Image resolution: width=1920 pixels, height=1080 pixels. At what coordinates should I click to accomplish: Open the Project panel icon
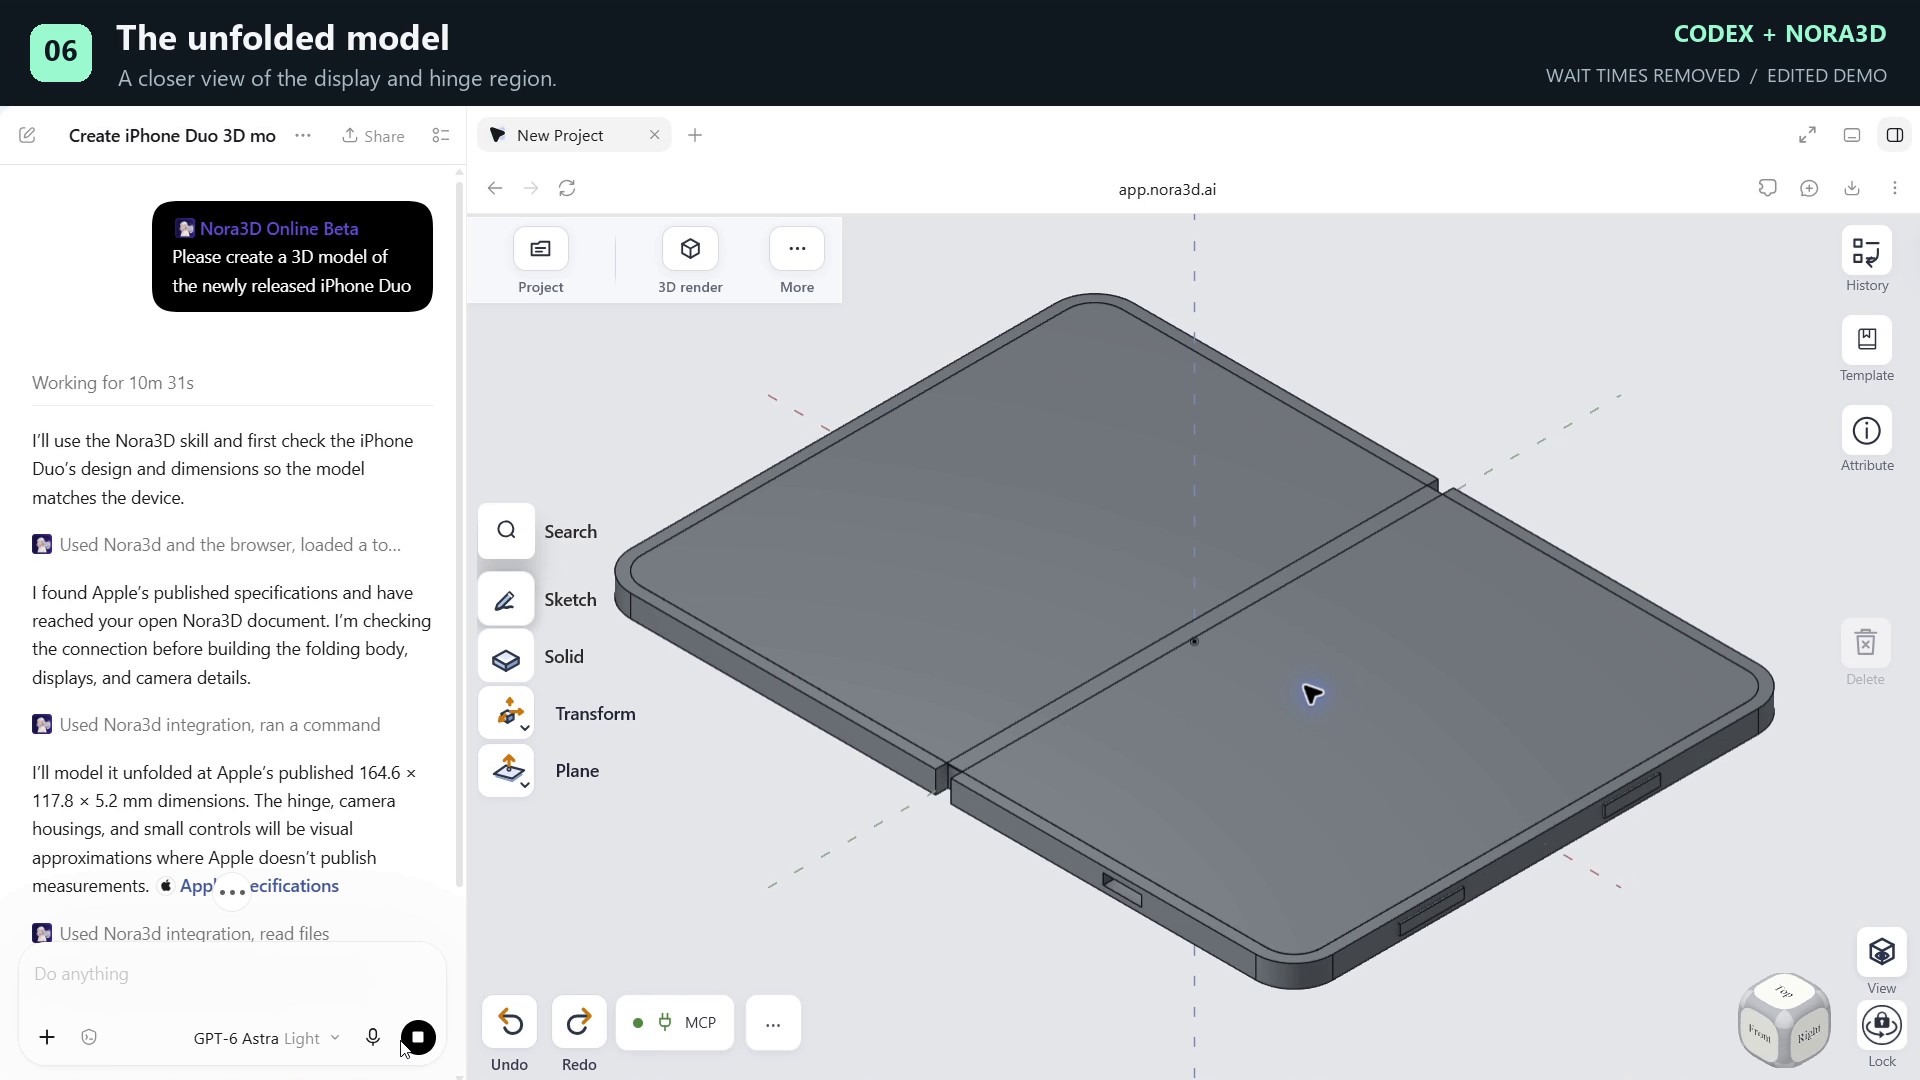click(x=541, y=249)
